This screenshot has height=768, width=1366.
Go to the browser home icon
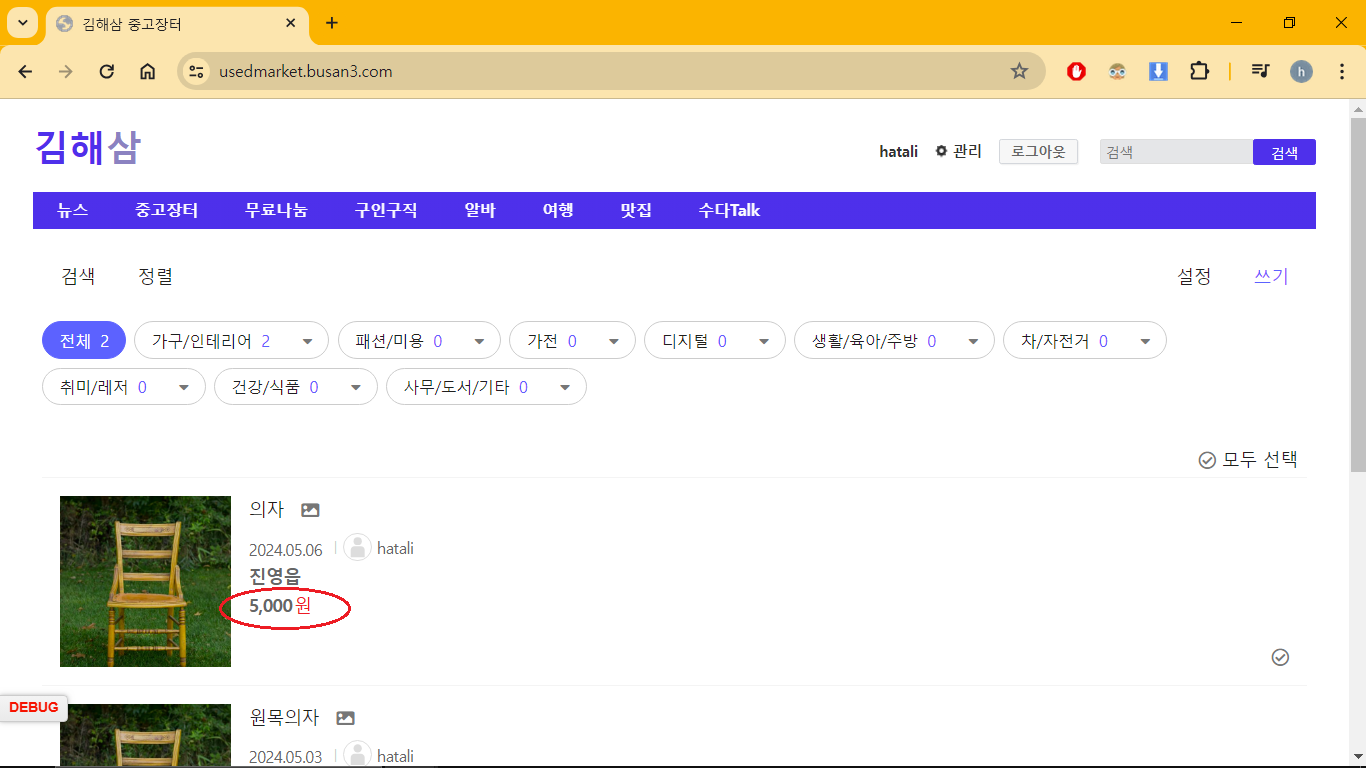pos(147,71)
